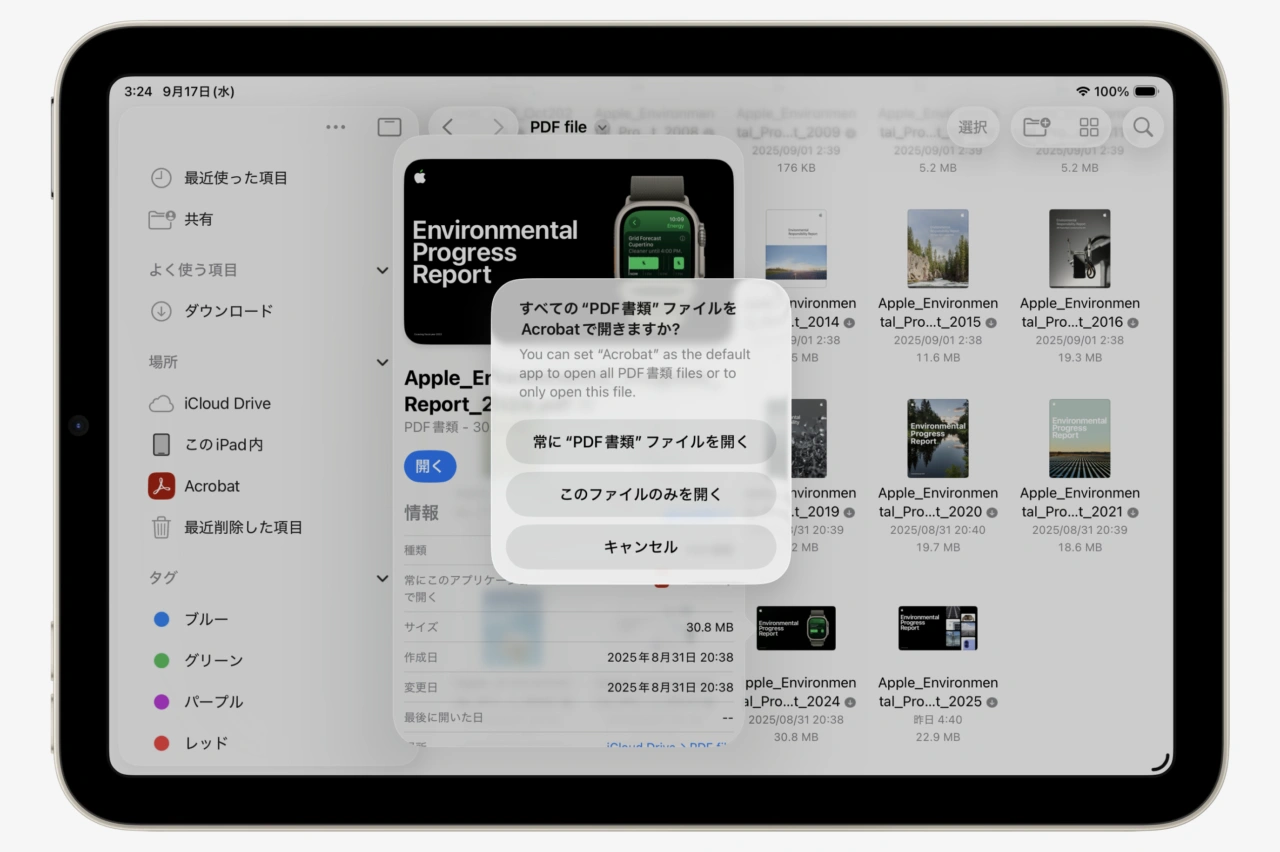Switch to grid view using the squares icon

(1088, 127)
